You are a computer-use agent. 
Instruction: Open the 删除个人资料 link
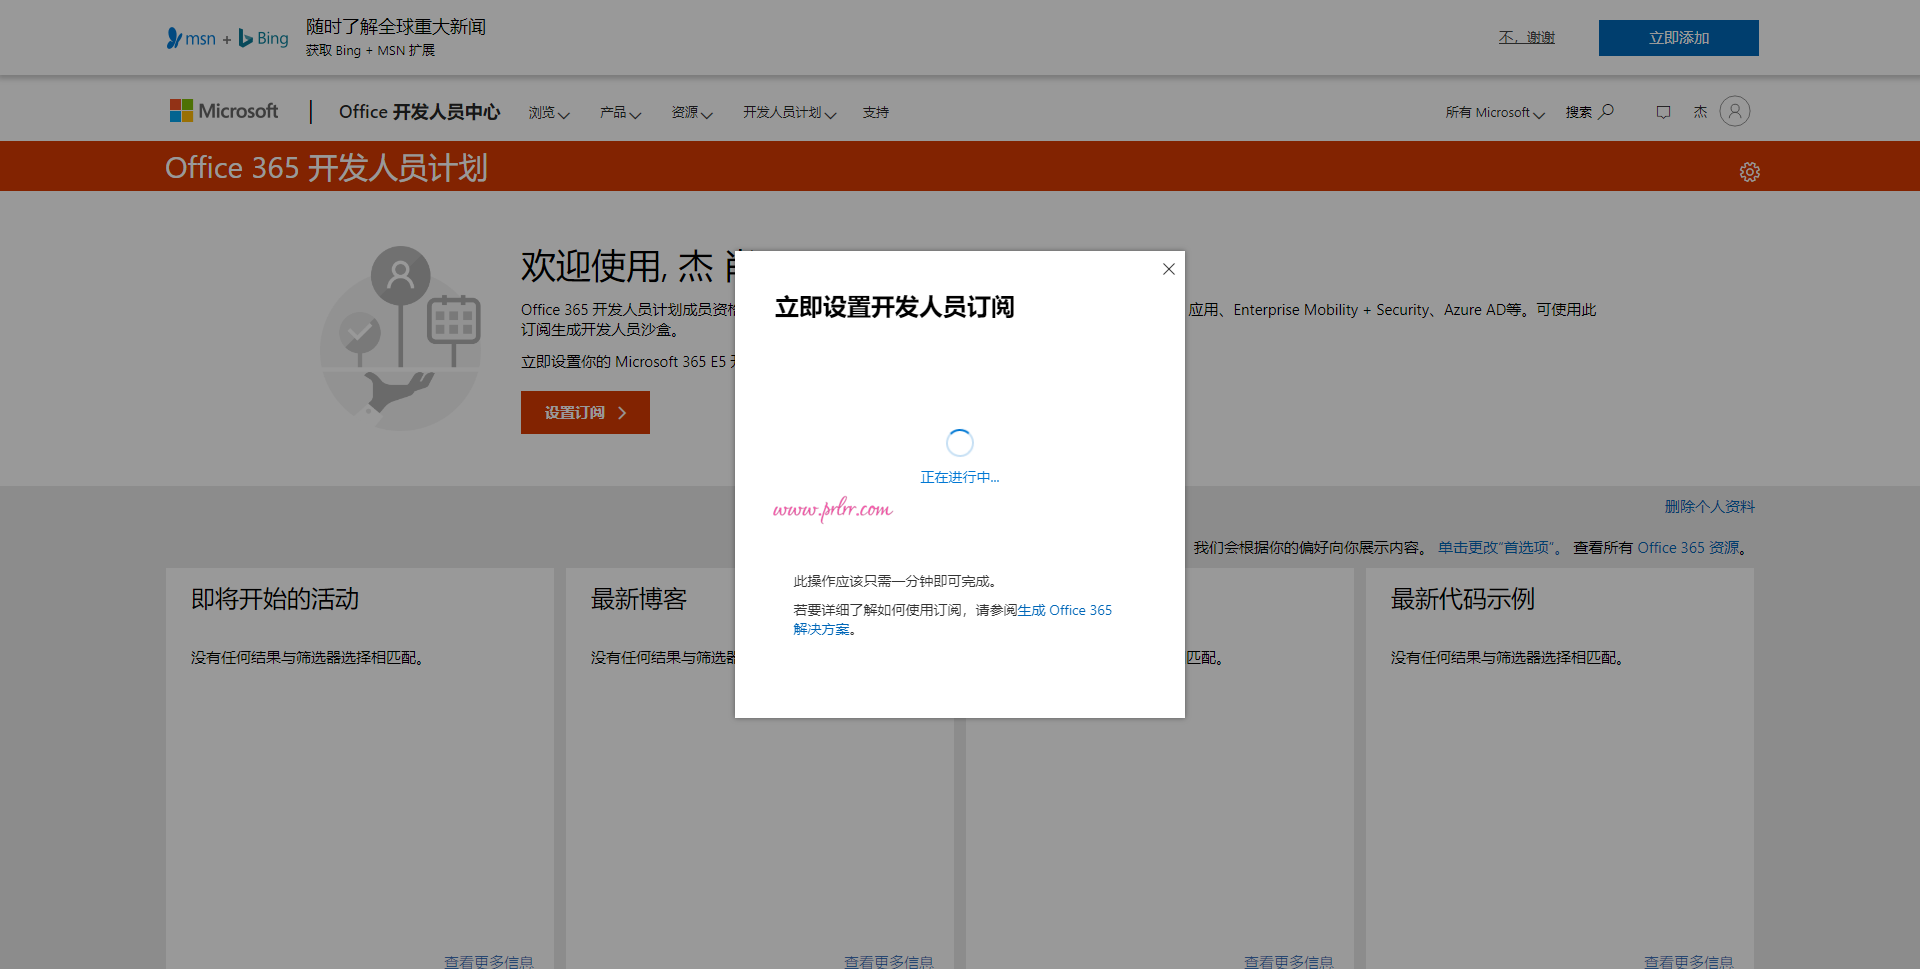tap(1710, 507)
